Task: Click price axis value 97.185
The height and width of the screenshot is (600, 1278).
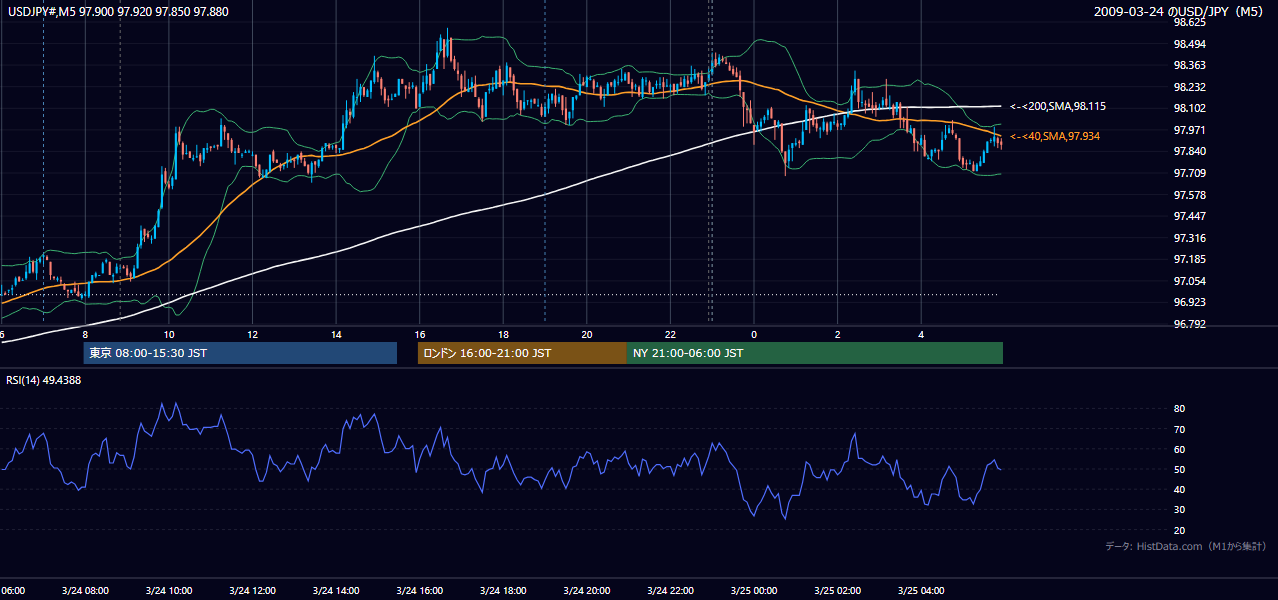Action: point(1189,260)
